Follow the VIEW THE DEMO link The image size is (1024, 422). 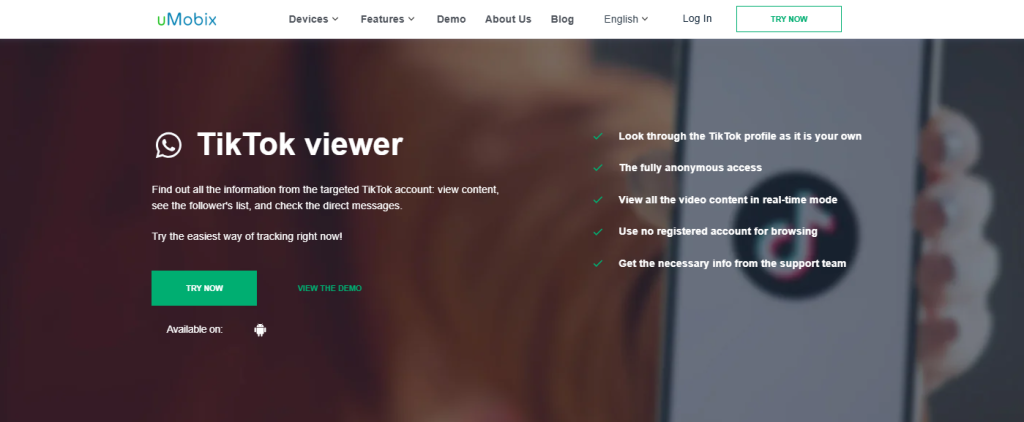click(329, 288)
